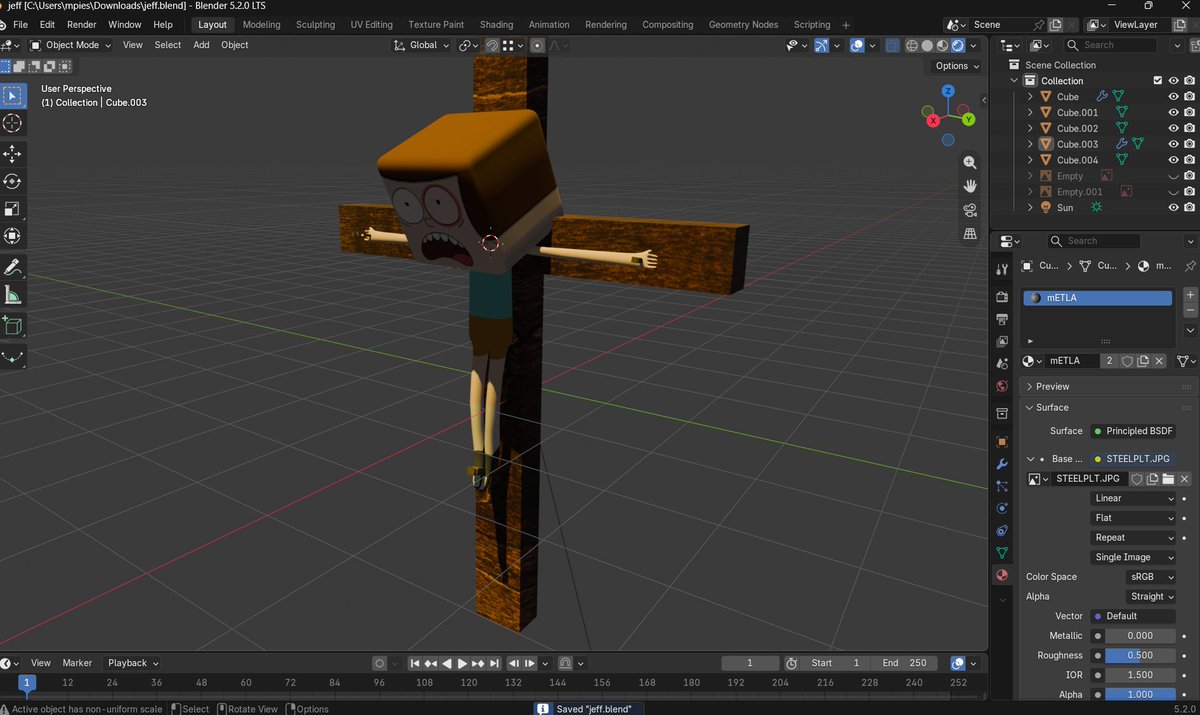
Task: Open the Render properties tab icon
Action: (1002, 297)
